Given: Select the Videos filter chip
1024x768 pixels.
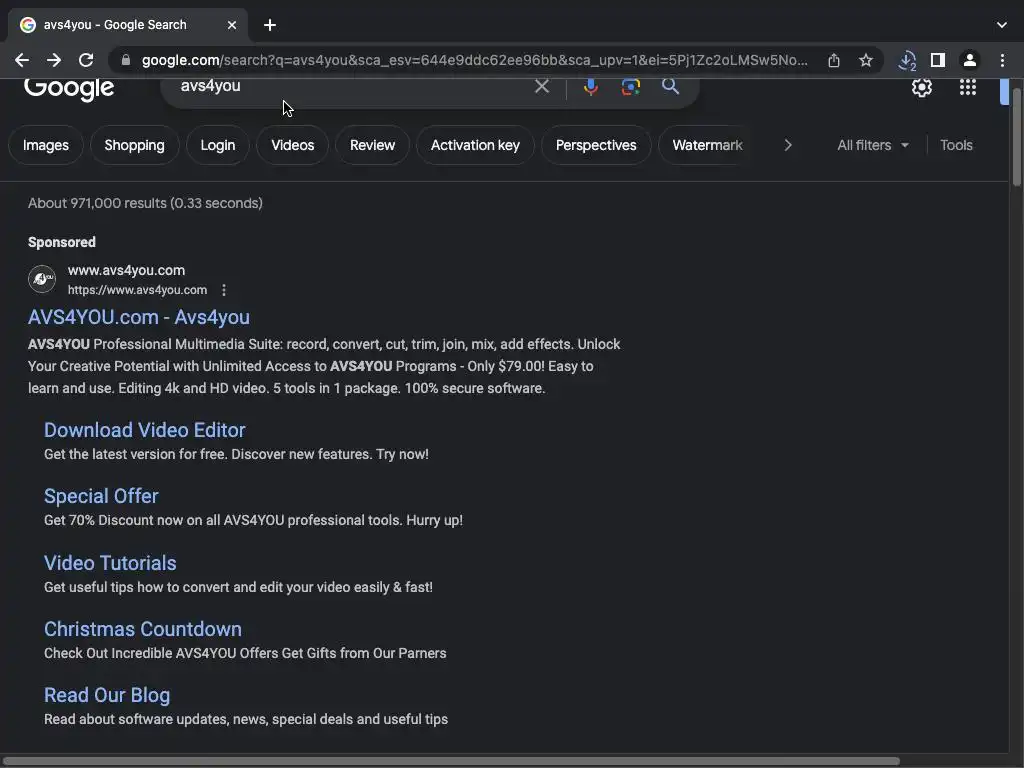Looking at the screenshot, I should pos(293,145).
